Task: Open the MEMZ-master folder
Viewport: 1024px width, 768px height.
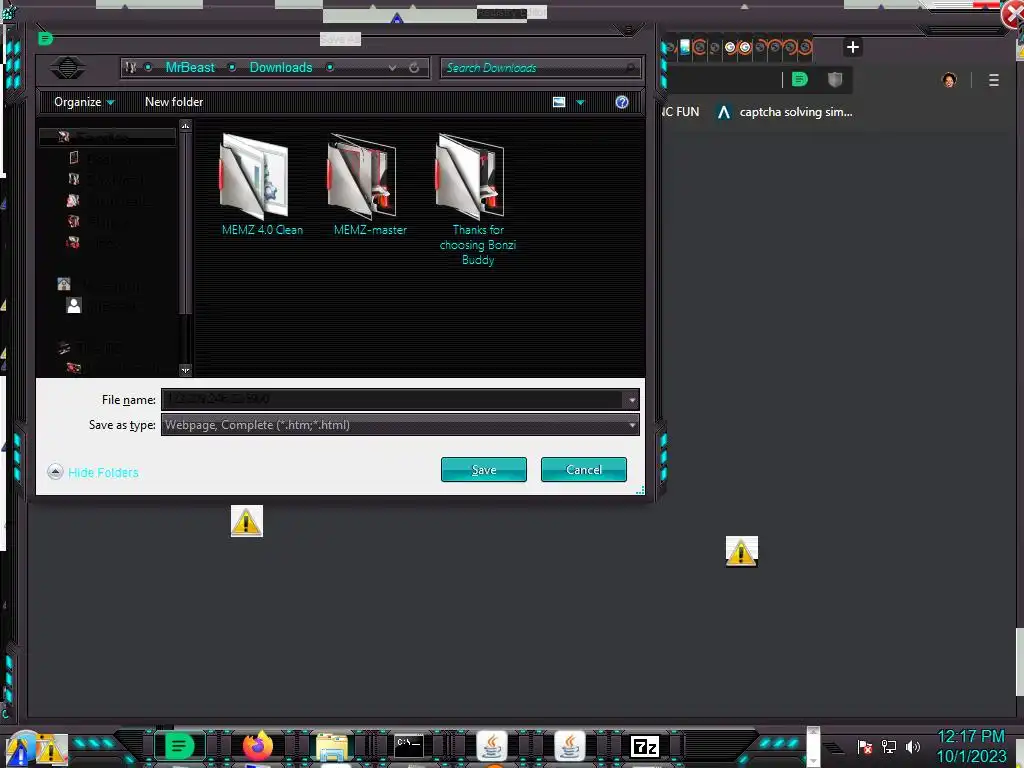Action: [369, 185]
